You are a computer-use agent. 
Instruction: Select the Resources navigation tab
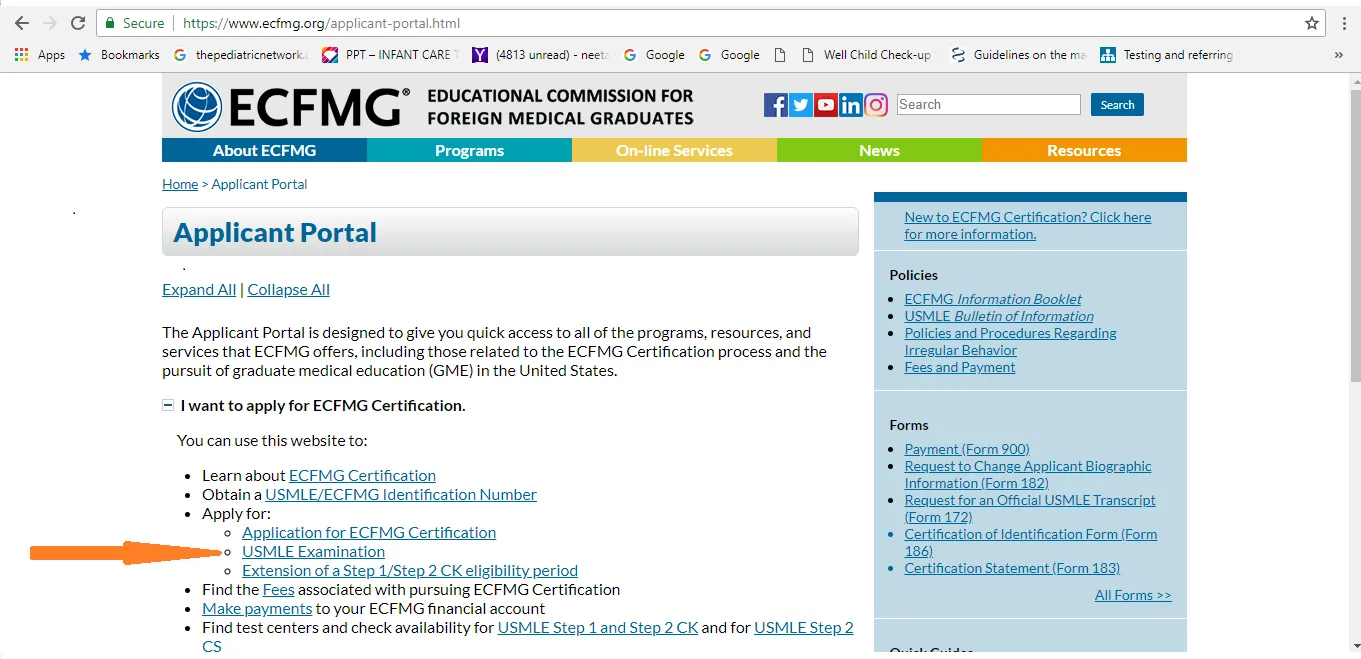1083,150
